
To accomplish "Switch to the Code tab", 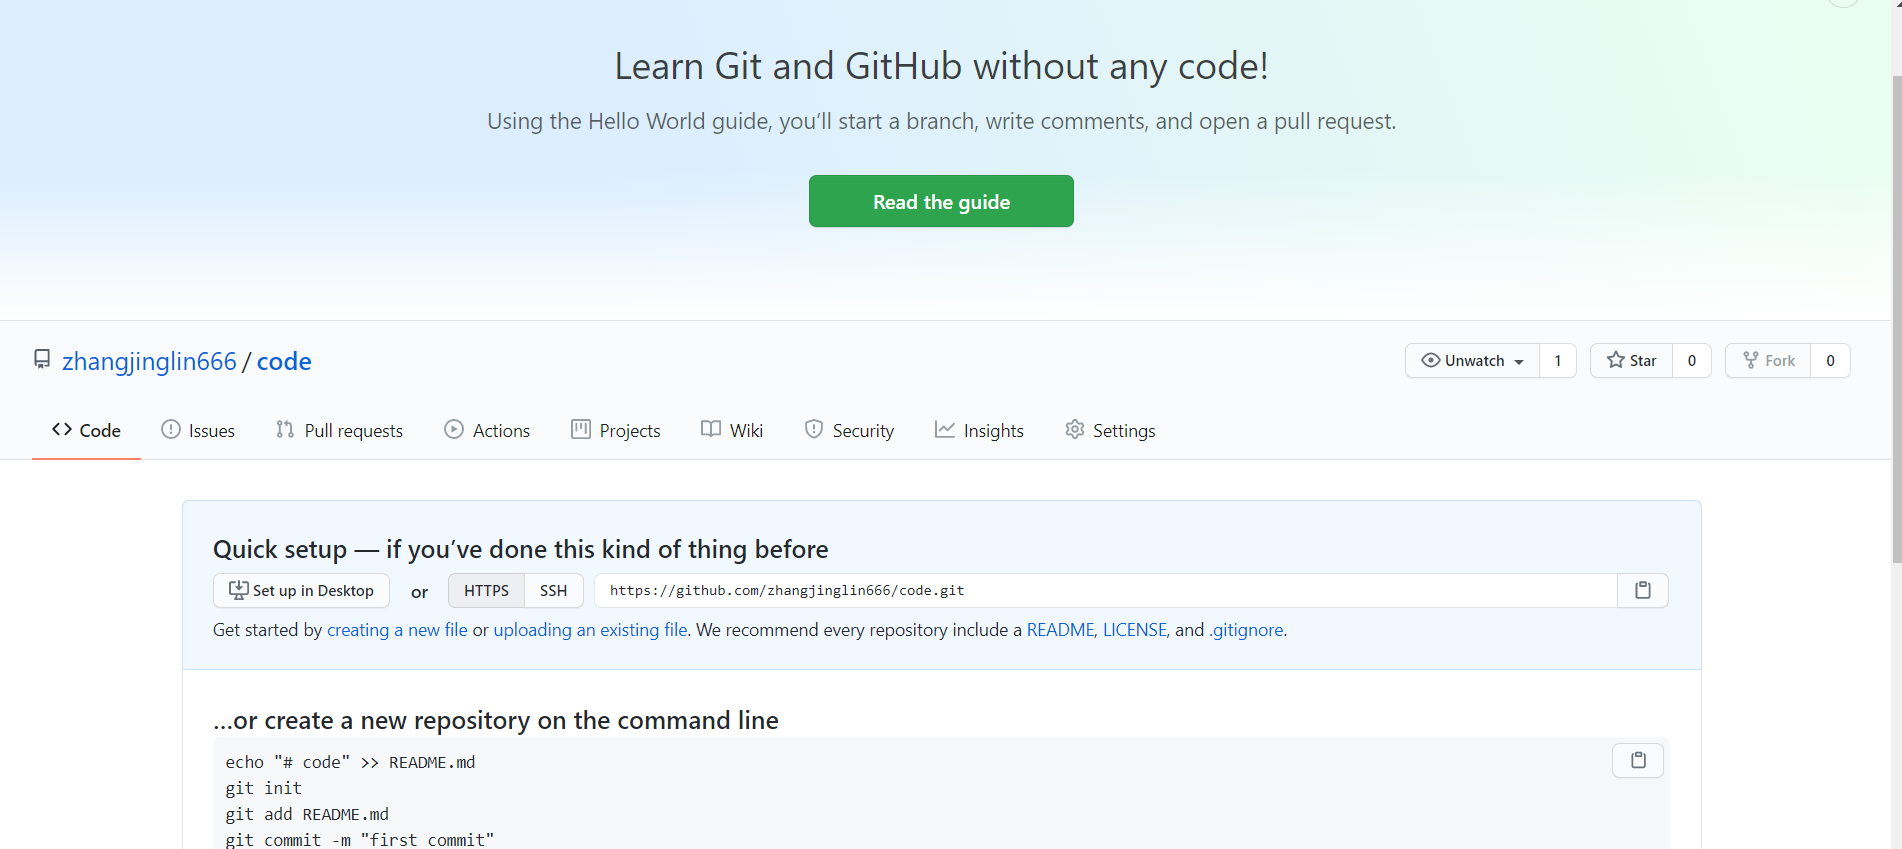I will (86, 430).
